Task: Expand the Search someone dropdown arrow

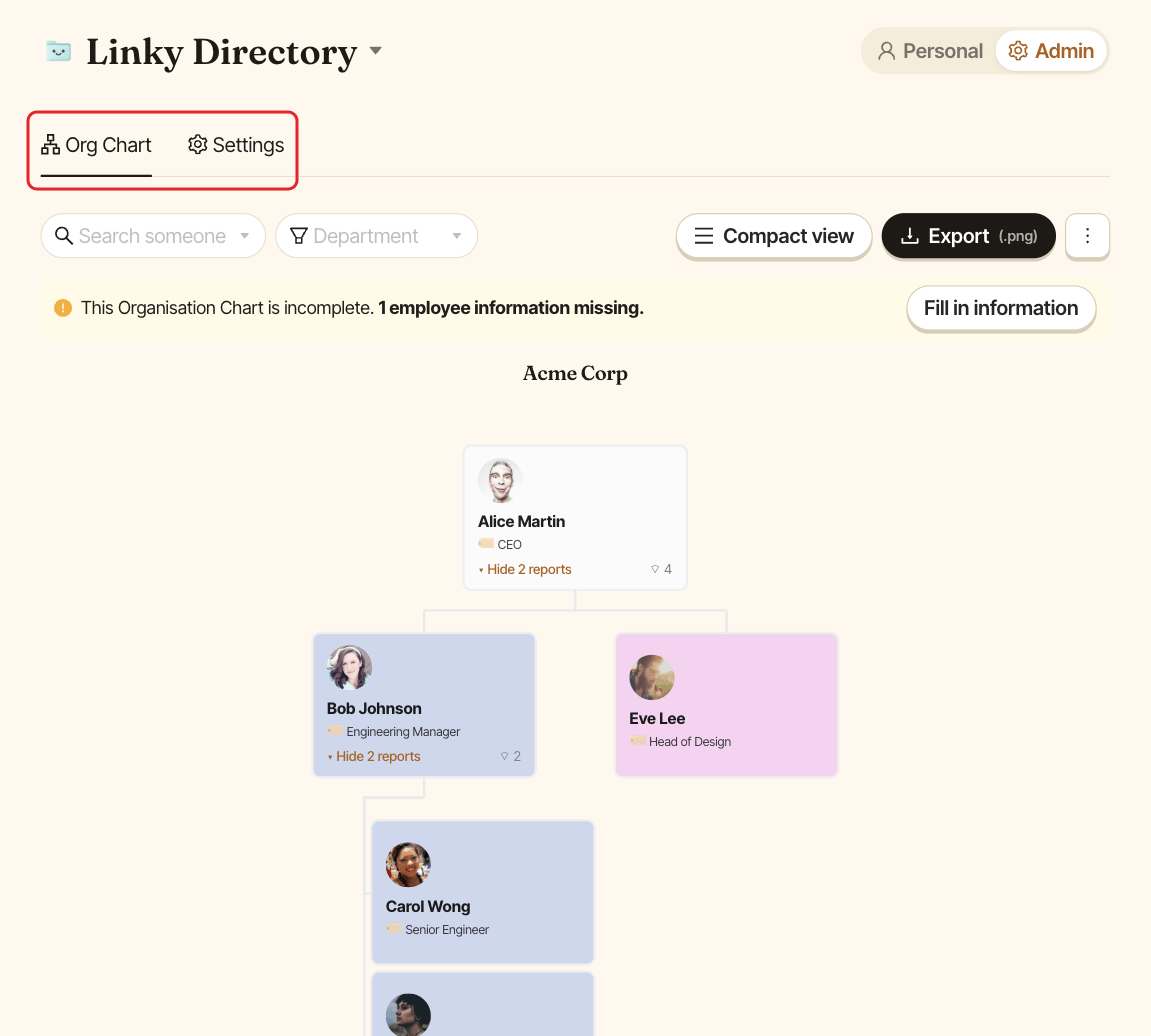Action: 244,236
